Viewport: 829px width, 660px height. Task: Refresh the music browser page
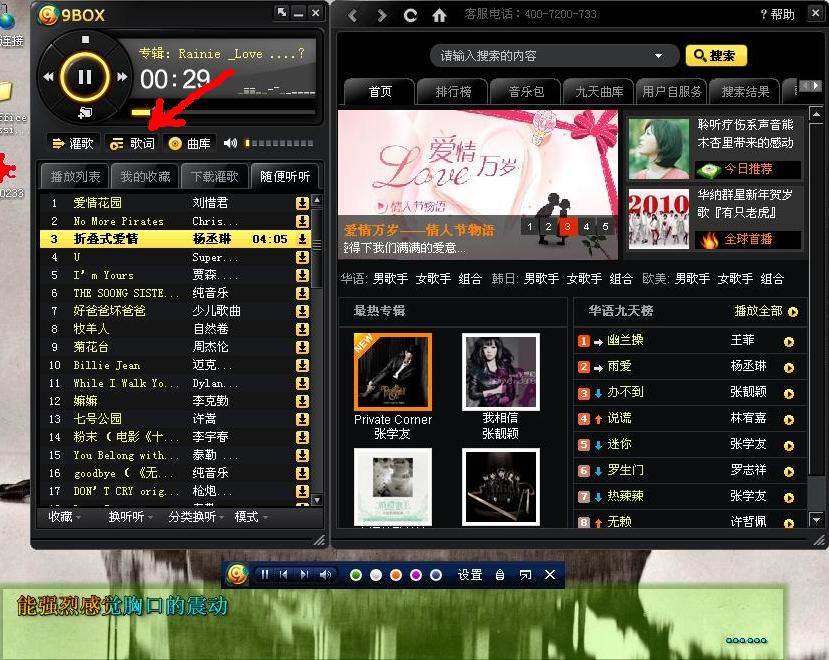point(410,15)
